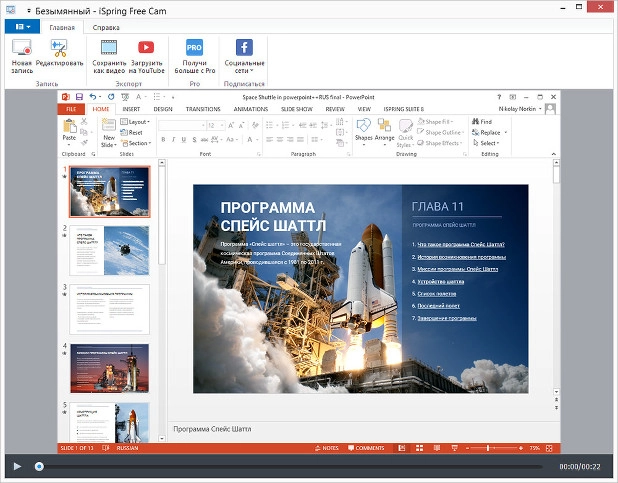Click Загрузить на YouTube icon
This screenshot has width=618, height=483.
click(146, 48)
